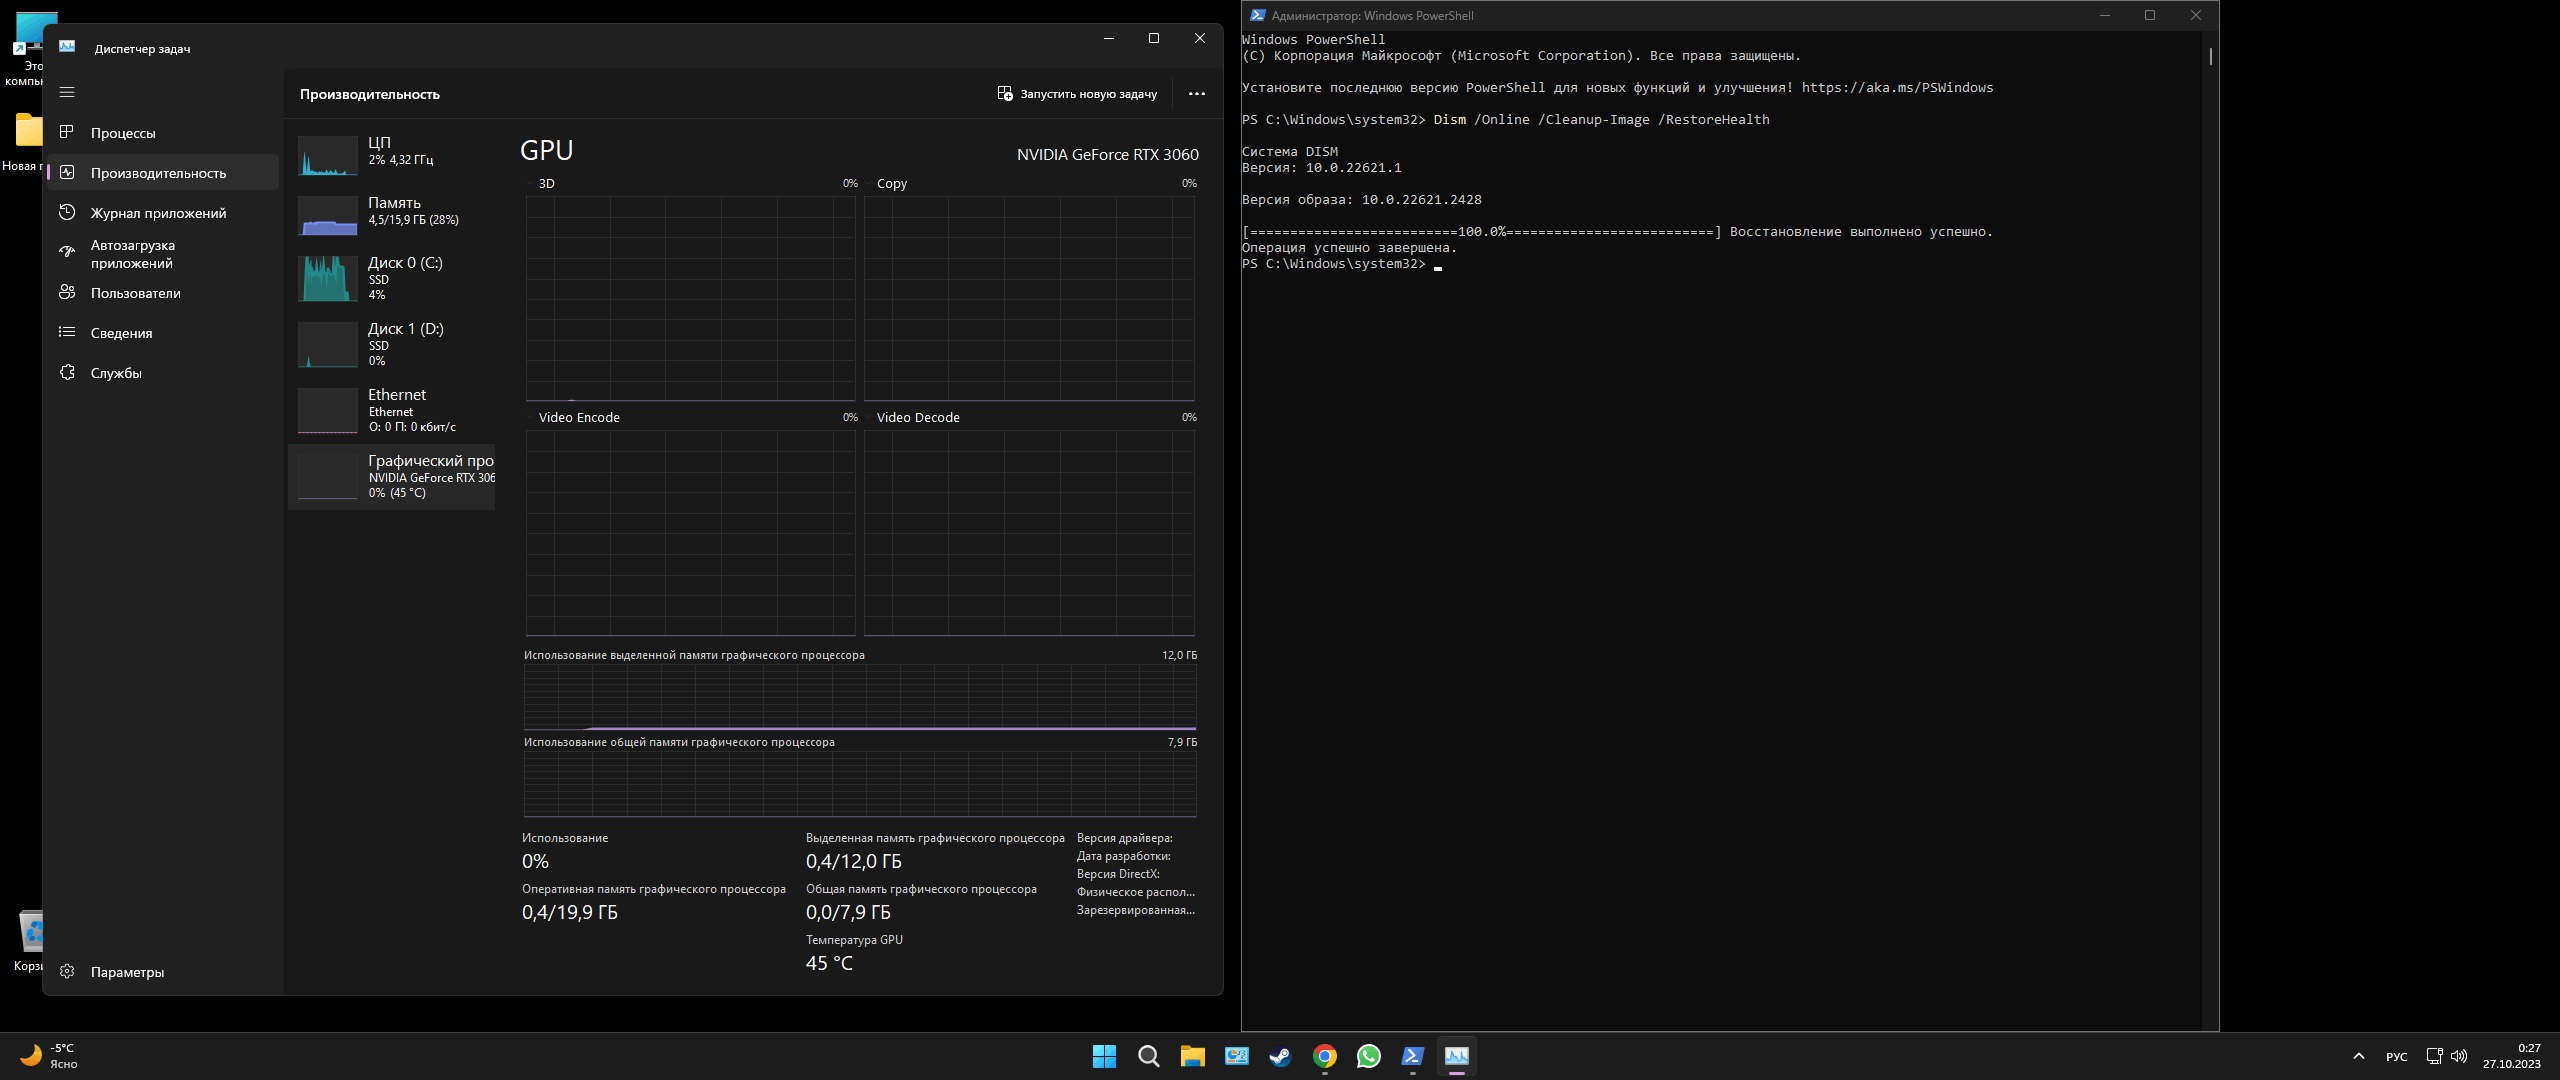
Task: Open the Processes icon in the sidebar
Action: (x=67, y=132)
